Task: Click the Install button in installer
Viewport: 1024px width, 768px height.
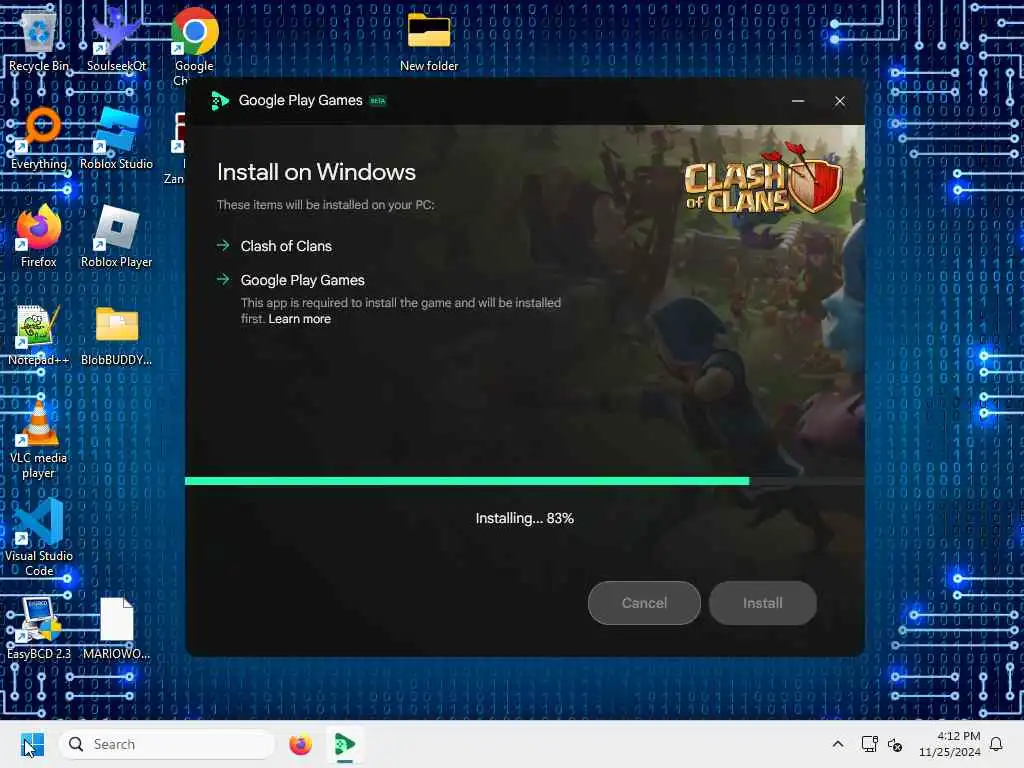Action: [x=763, y=603]
